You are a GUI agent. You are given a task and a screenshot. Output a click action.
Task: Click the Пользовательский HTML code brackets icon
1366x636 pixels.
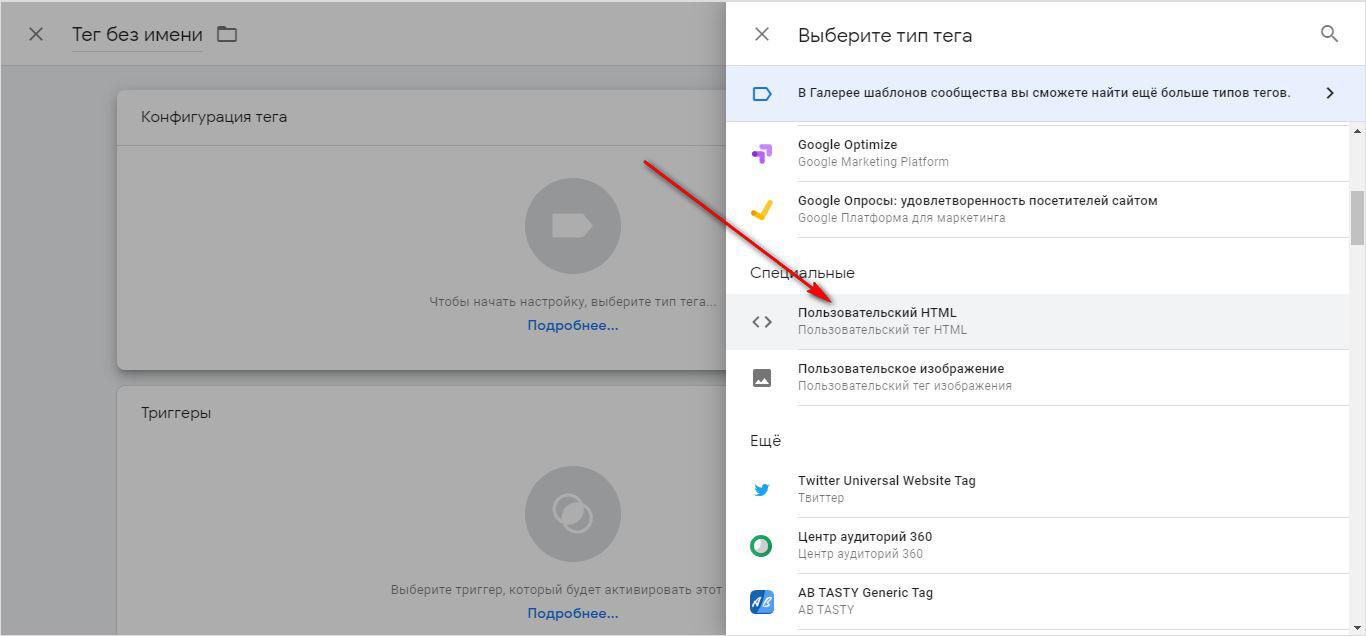pyautogui.click(x=761, y=322)
